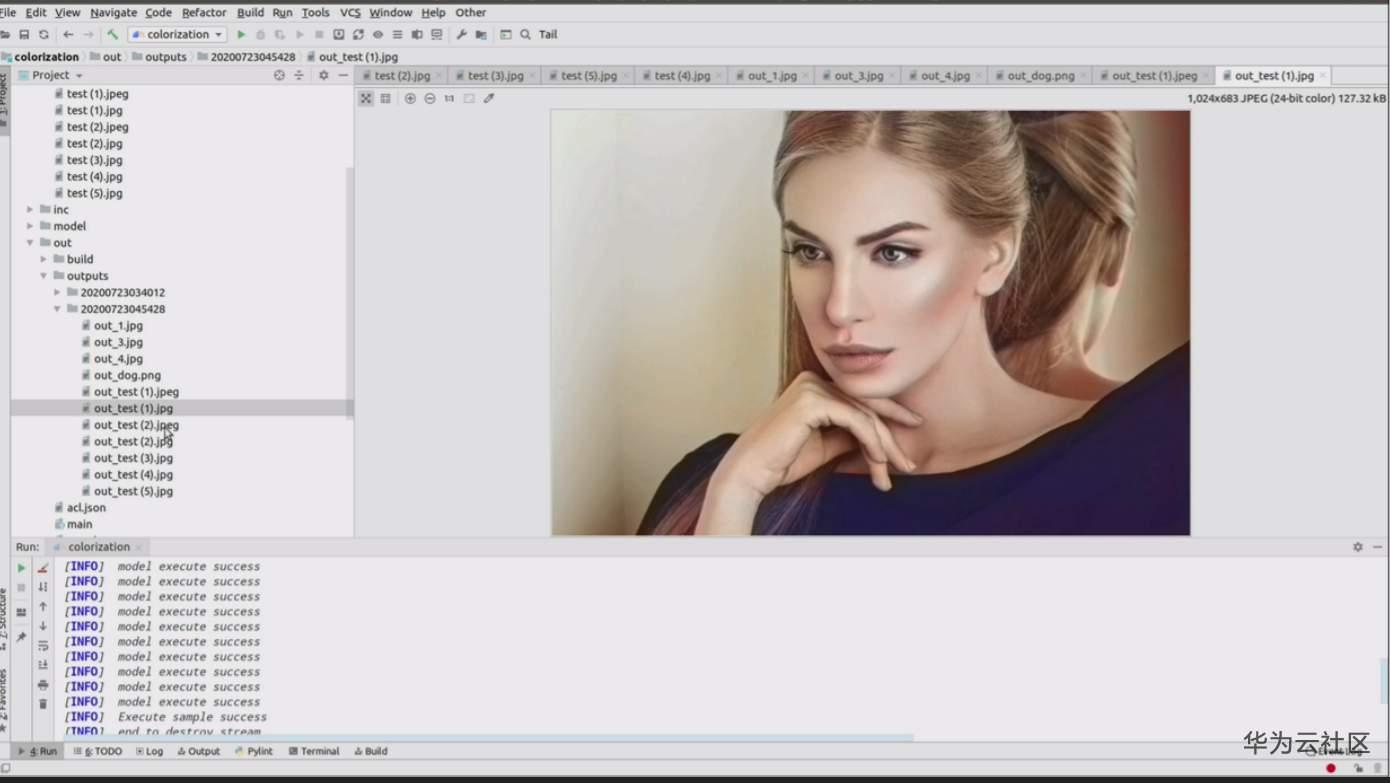Viewport: 1390px width, 783px height.
Task: Collapse the outputs folder in the project tree
Action: (44, 275)
